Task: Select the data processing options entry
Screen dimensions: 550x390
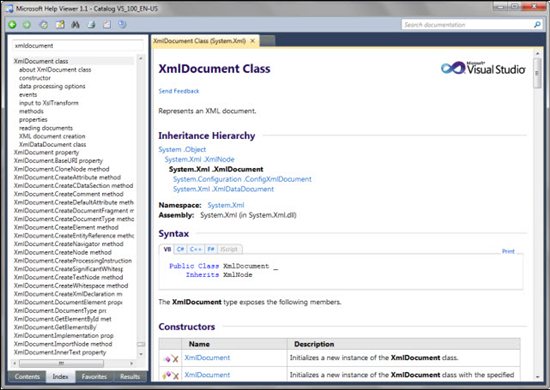Action: click(52, 86)
